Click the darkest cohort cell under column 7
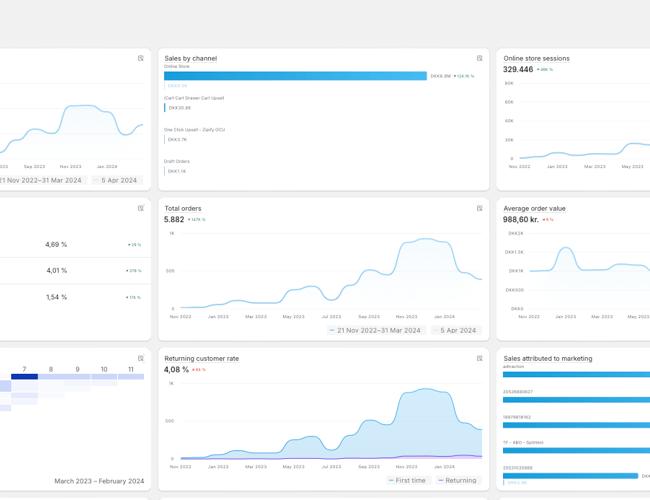This screenshot has width=650, height=500. coord(24,377)
